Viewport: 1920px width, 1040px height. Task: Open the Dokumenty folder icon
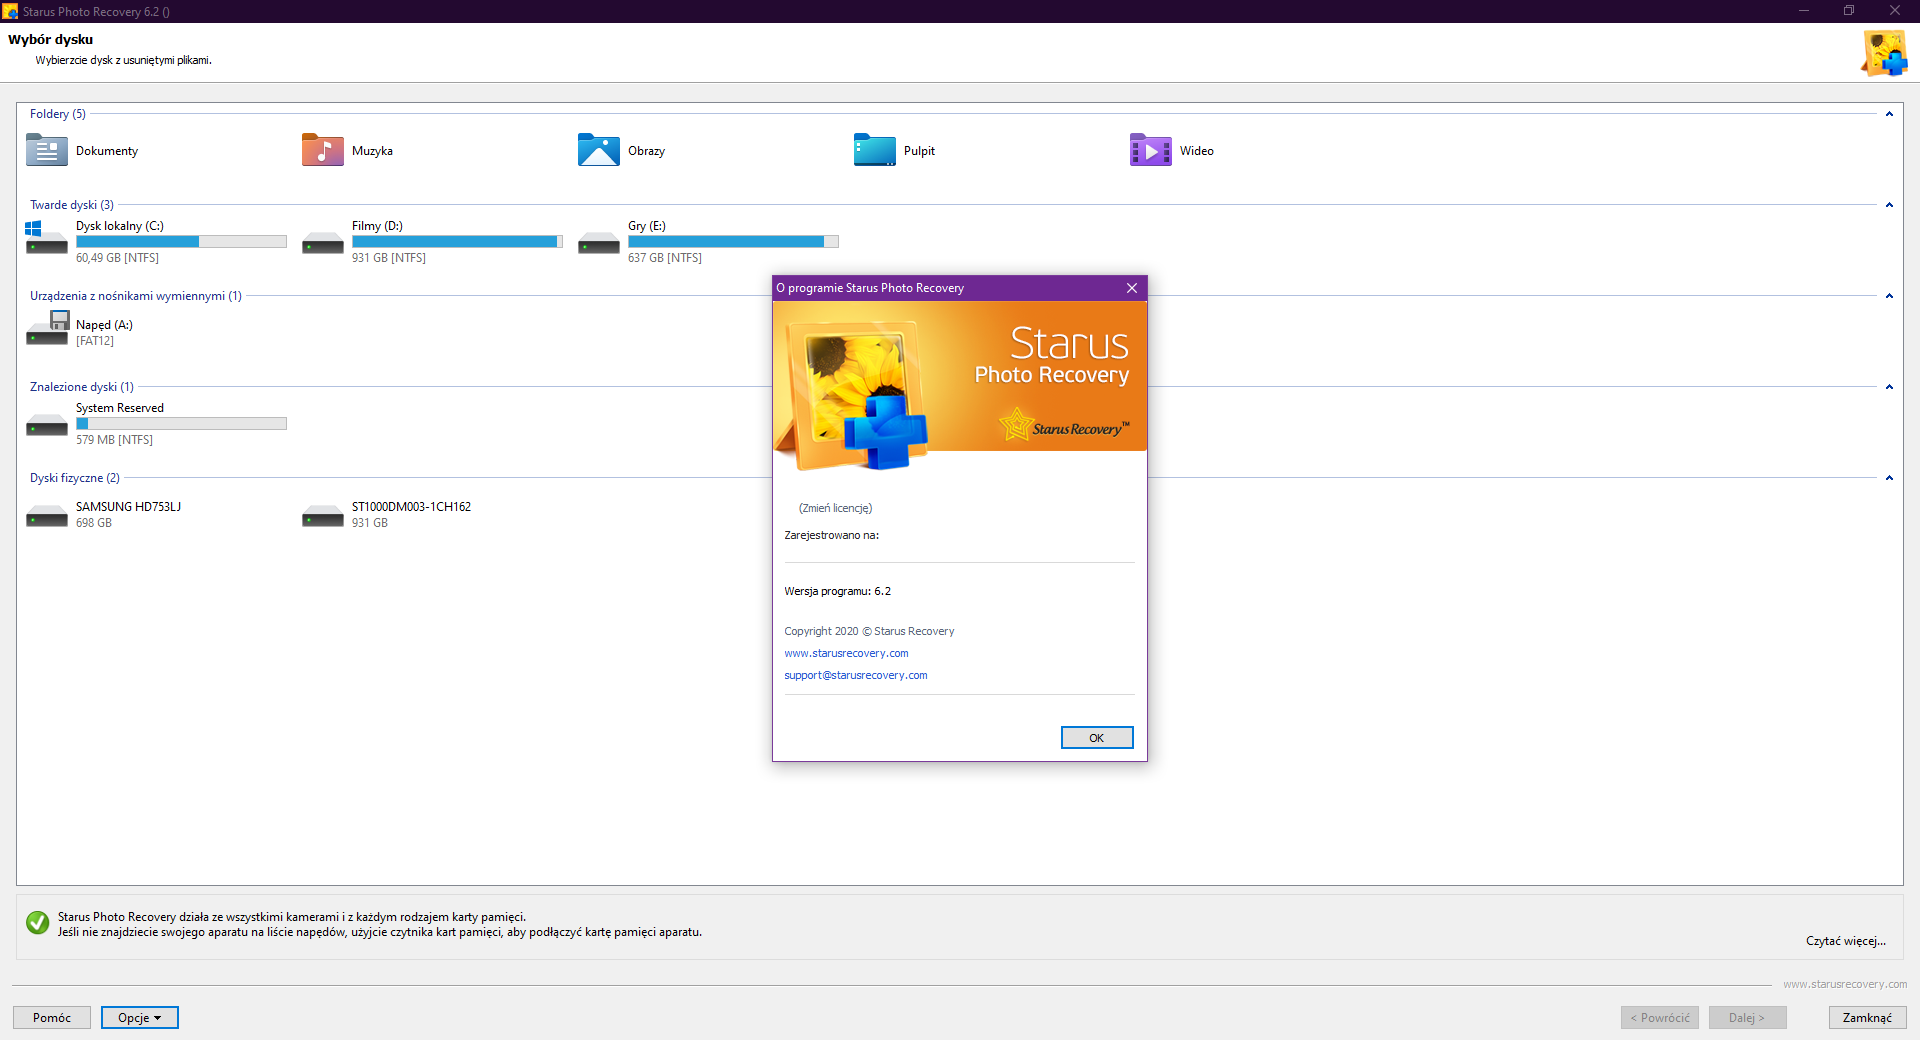(x=47, y=150)
